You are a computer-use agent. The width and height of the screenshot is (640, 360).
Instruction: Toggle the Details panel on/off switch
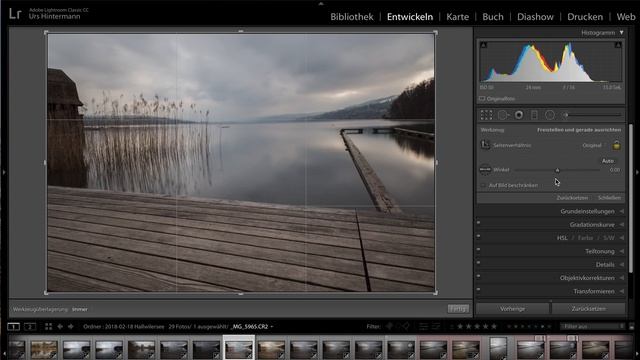click(x=478, y=262)
